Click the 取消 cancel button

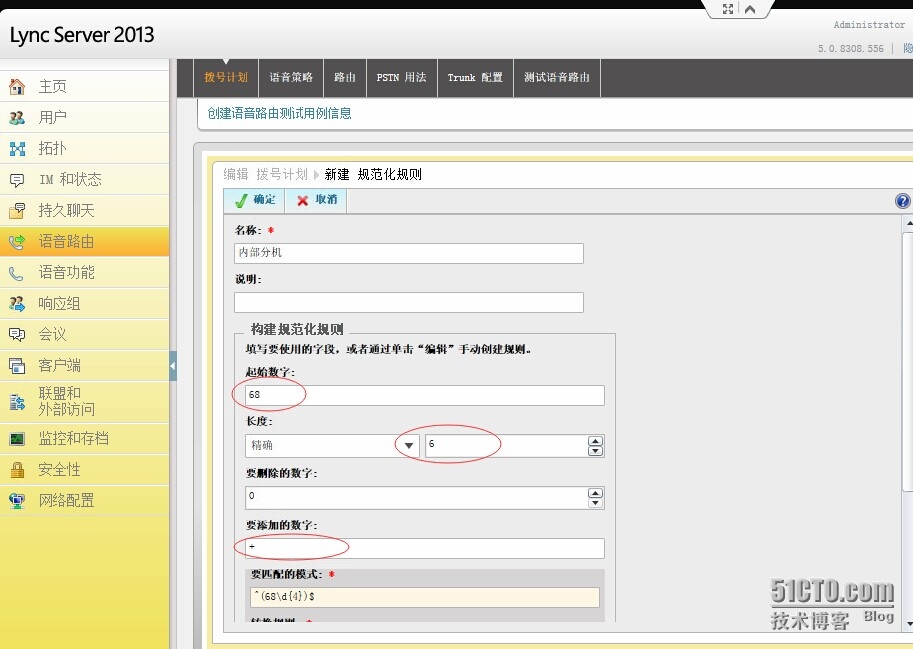(316, 200)
